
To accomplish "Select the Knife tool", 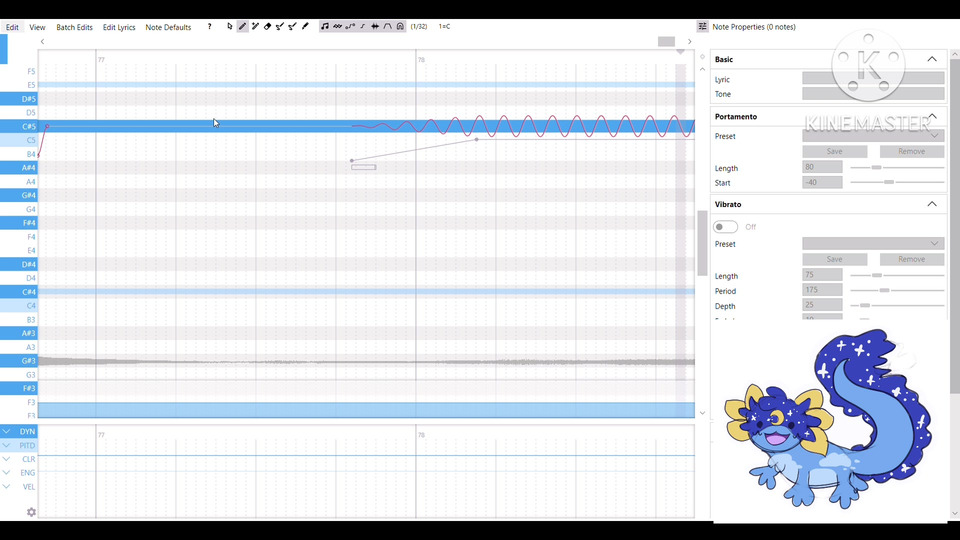I will pyautogui.click(x=305, y=26).
